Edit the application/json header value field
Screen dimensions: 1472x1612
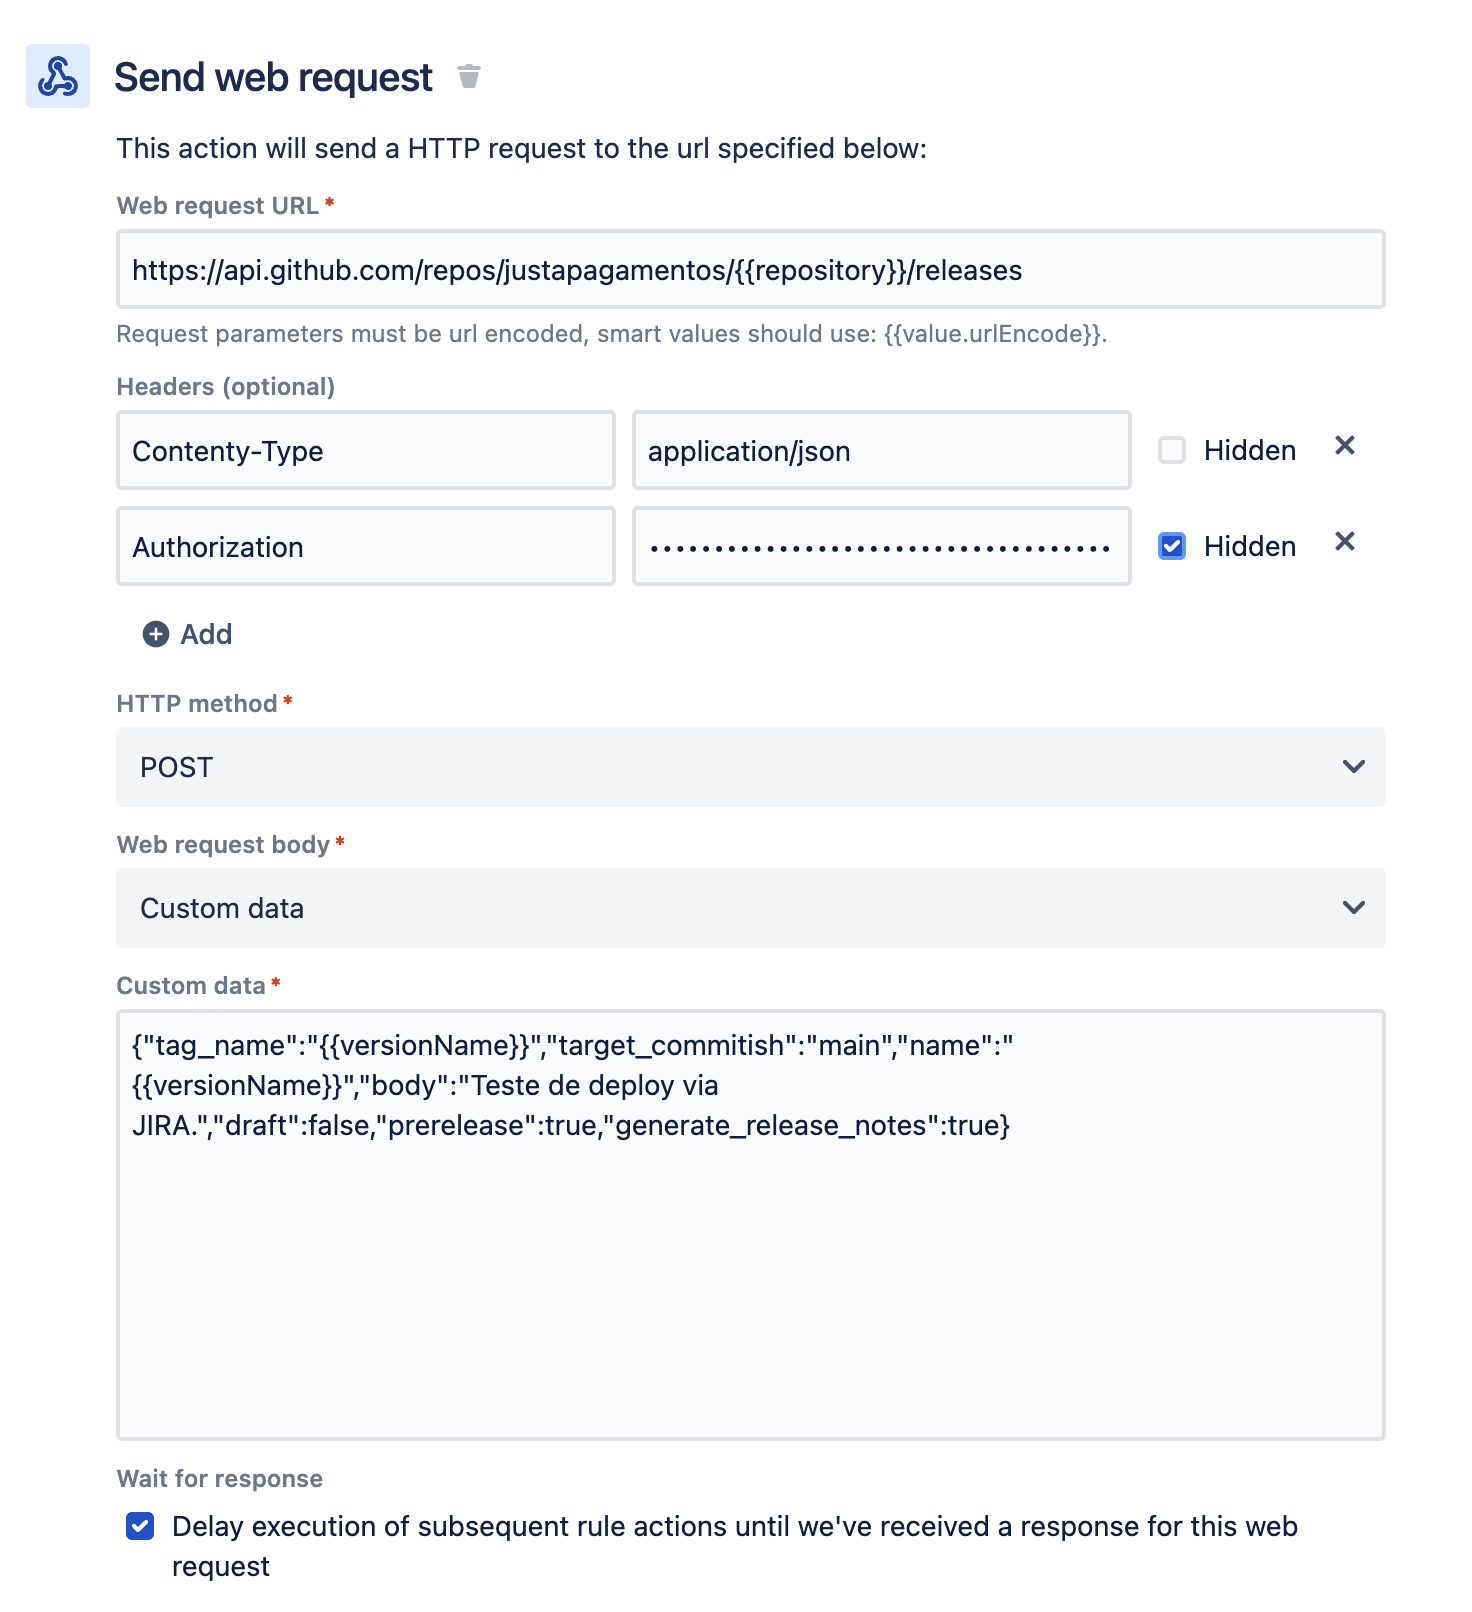882,450
